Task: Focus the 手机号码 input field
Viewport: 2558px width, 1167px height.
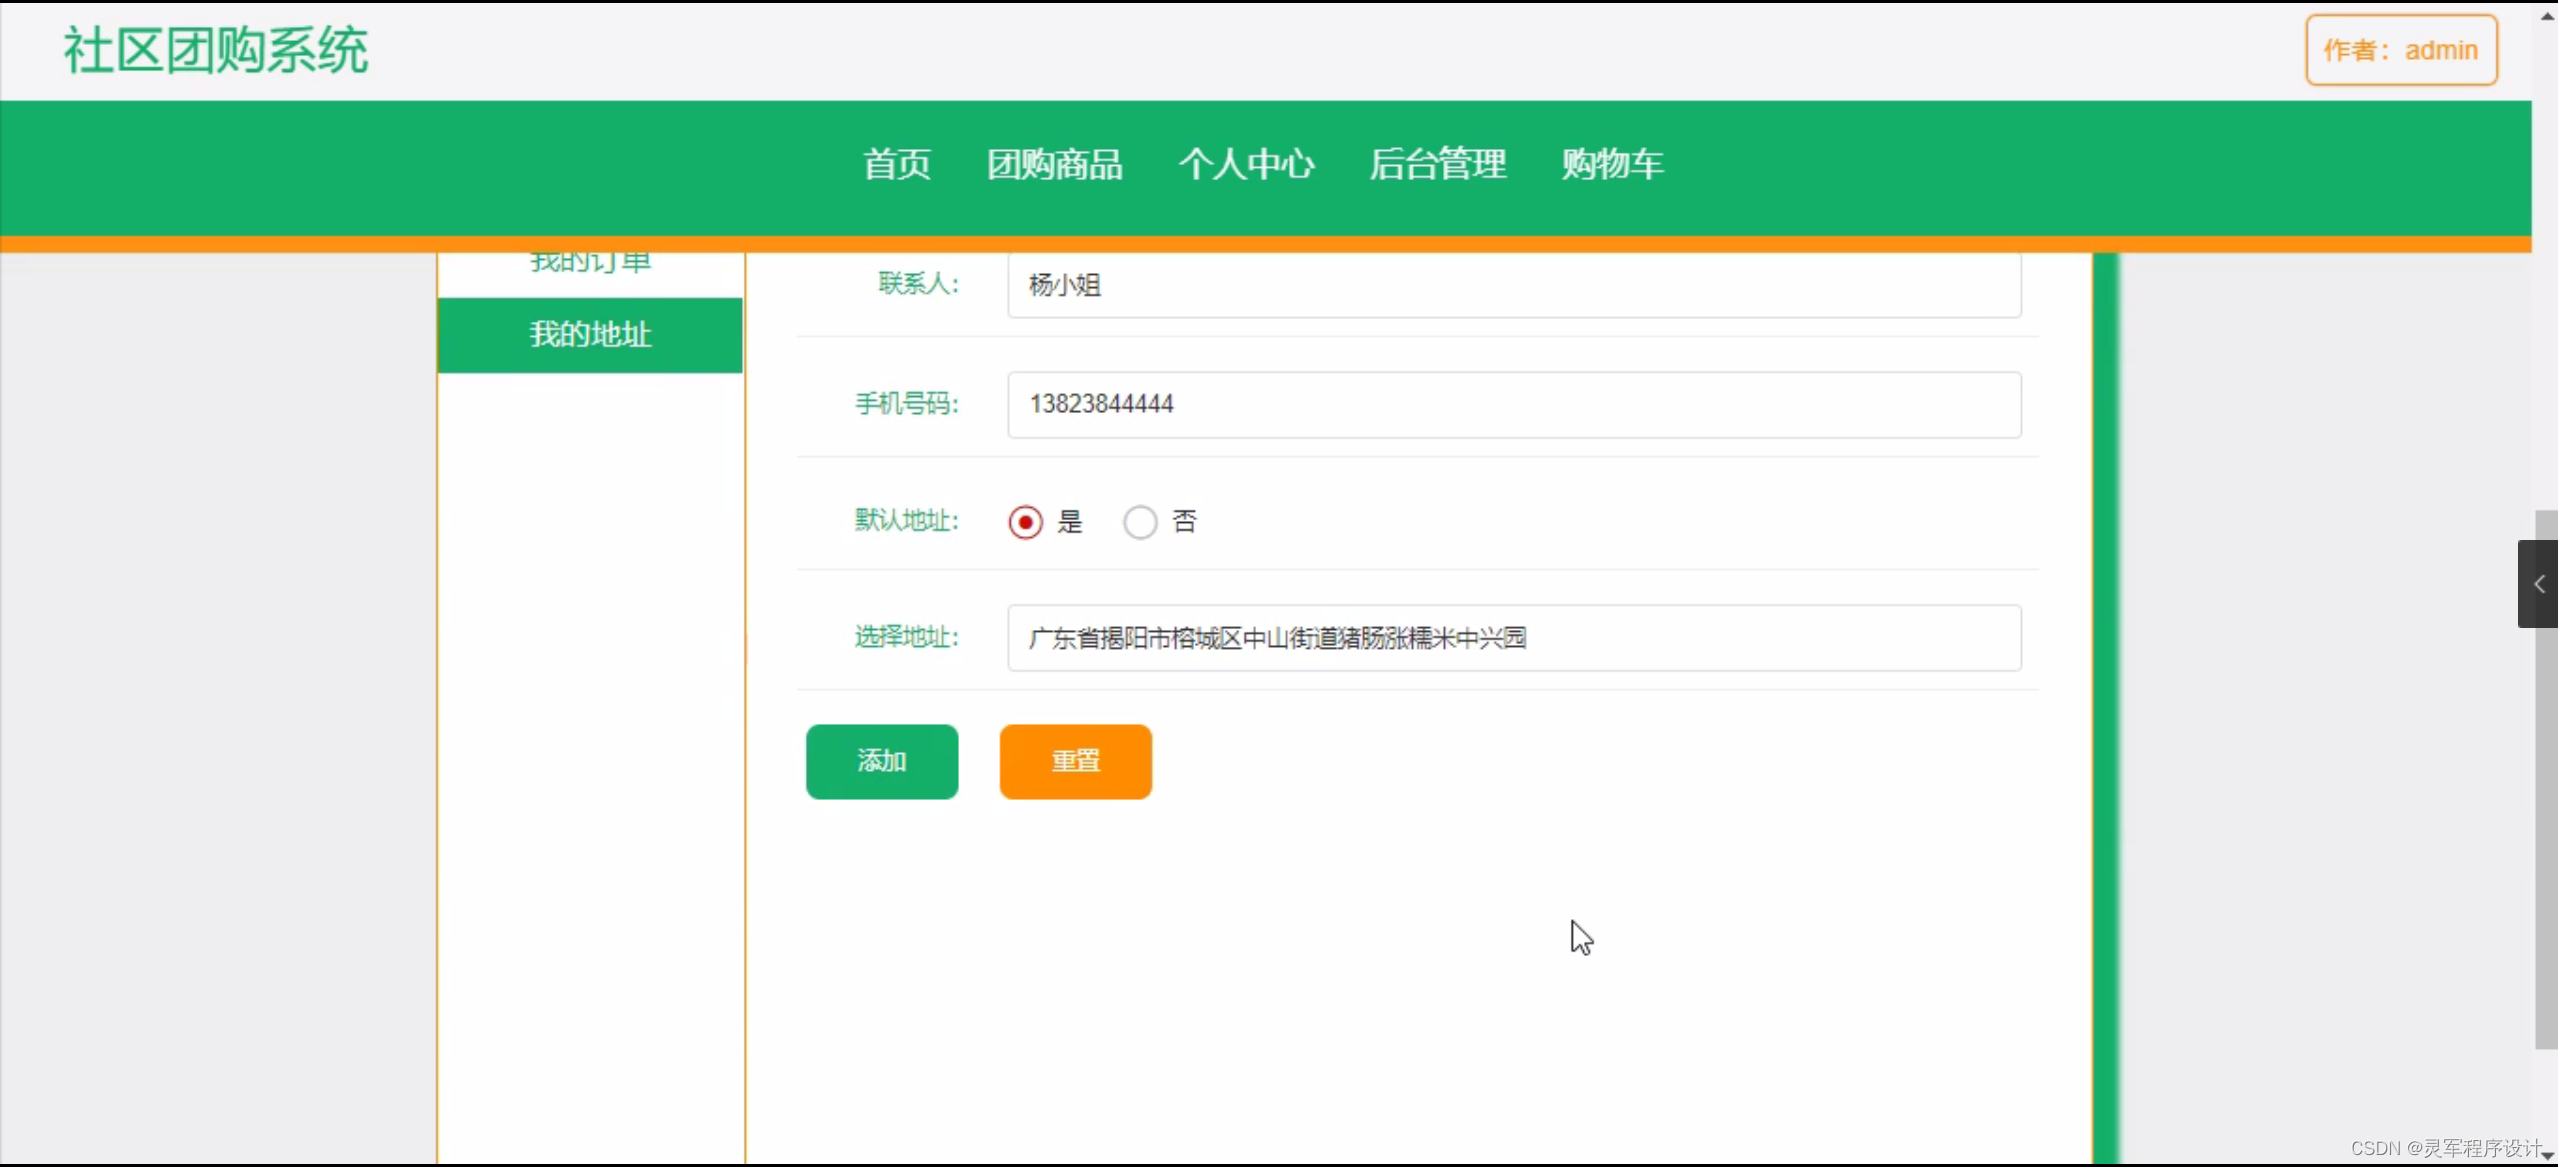Action: (1513, 404)
